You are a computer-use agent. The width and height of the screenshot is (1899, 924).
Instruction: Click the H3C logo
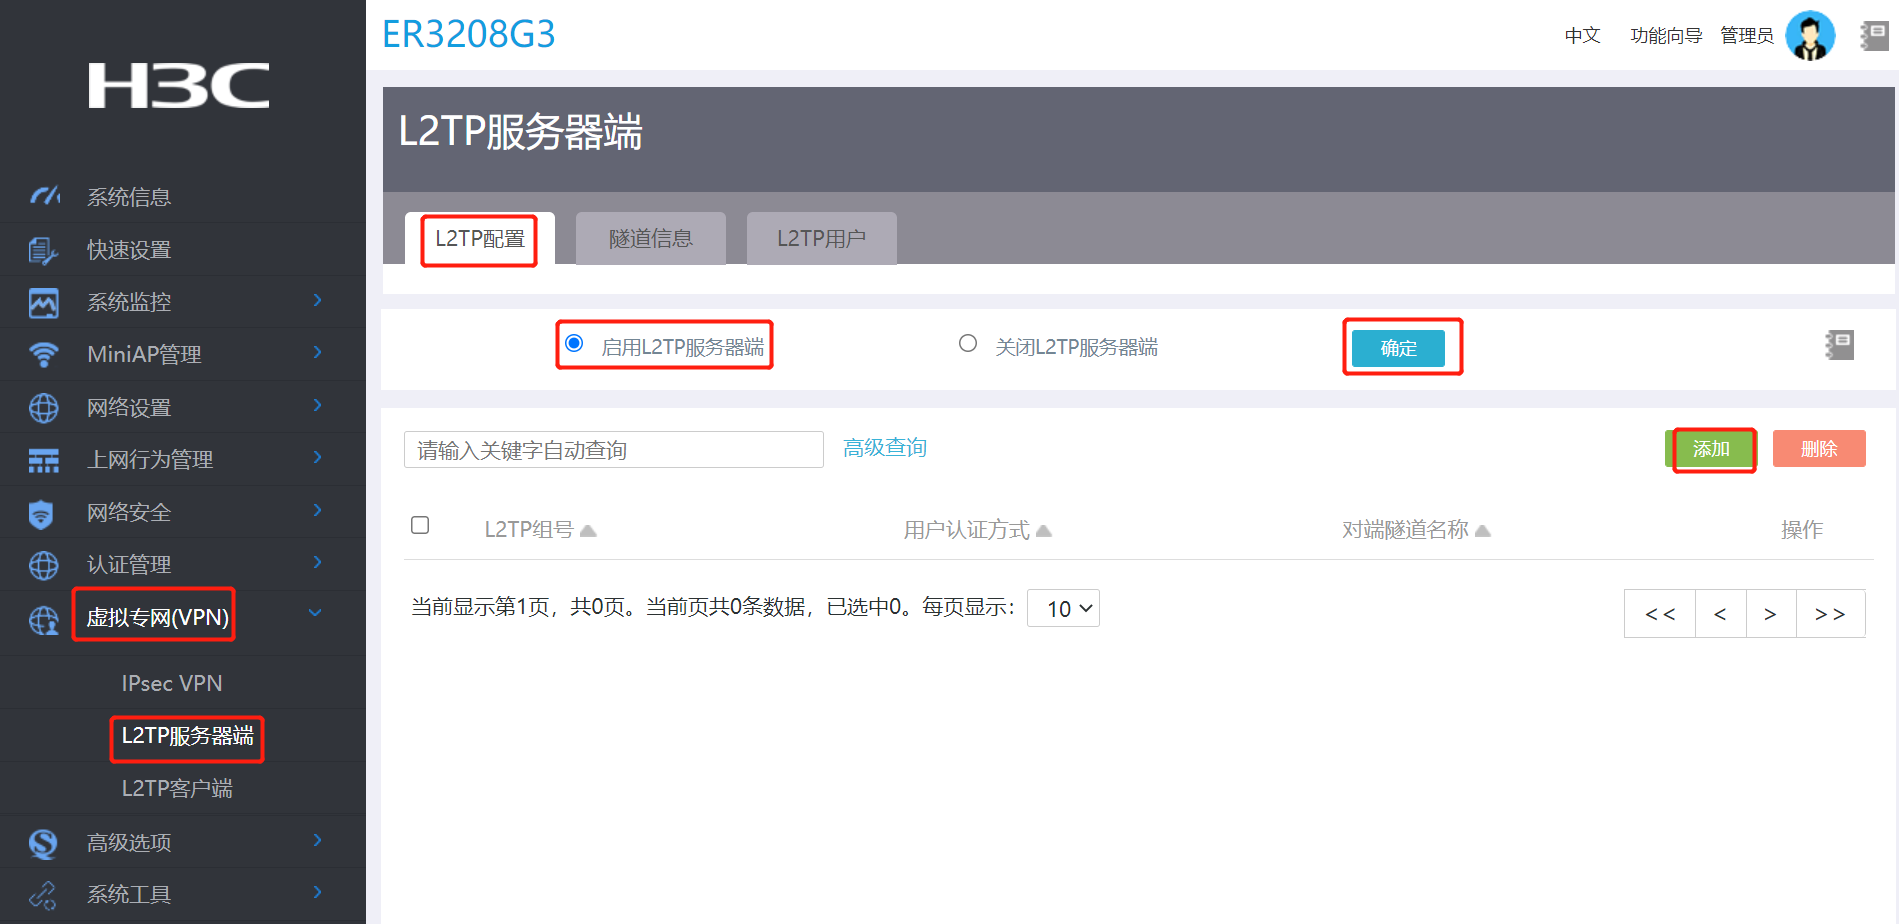coord(178,85)
